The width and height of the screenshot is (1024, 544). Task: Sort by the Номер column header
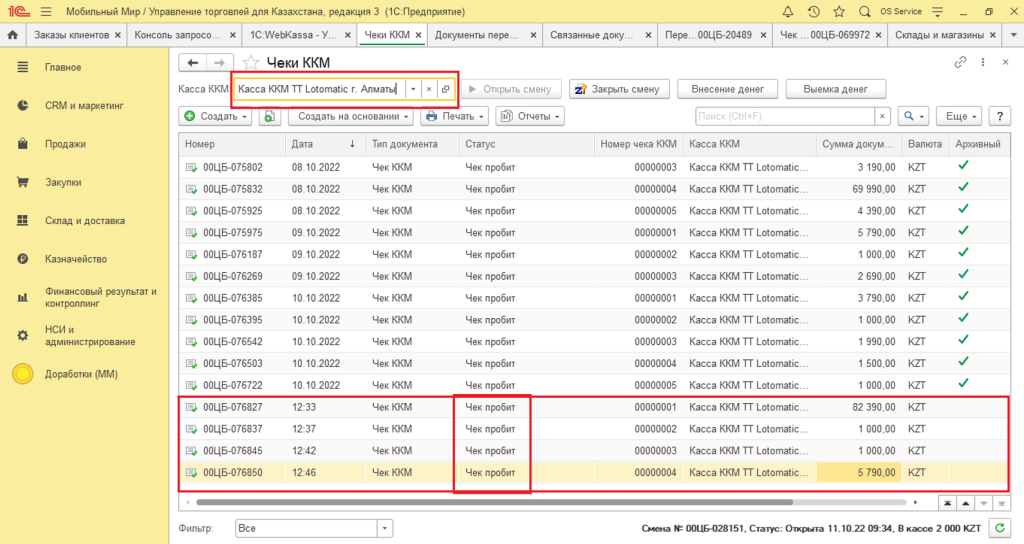point(232,144)
